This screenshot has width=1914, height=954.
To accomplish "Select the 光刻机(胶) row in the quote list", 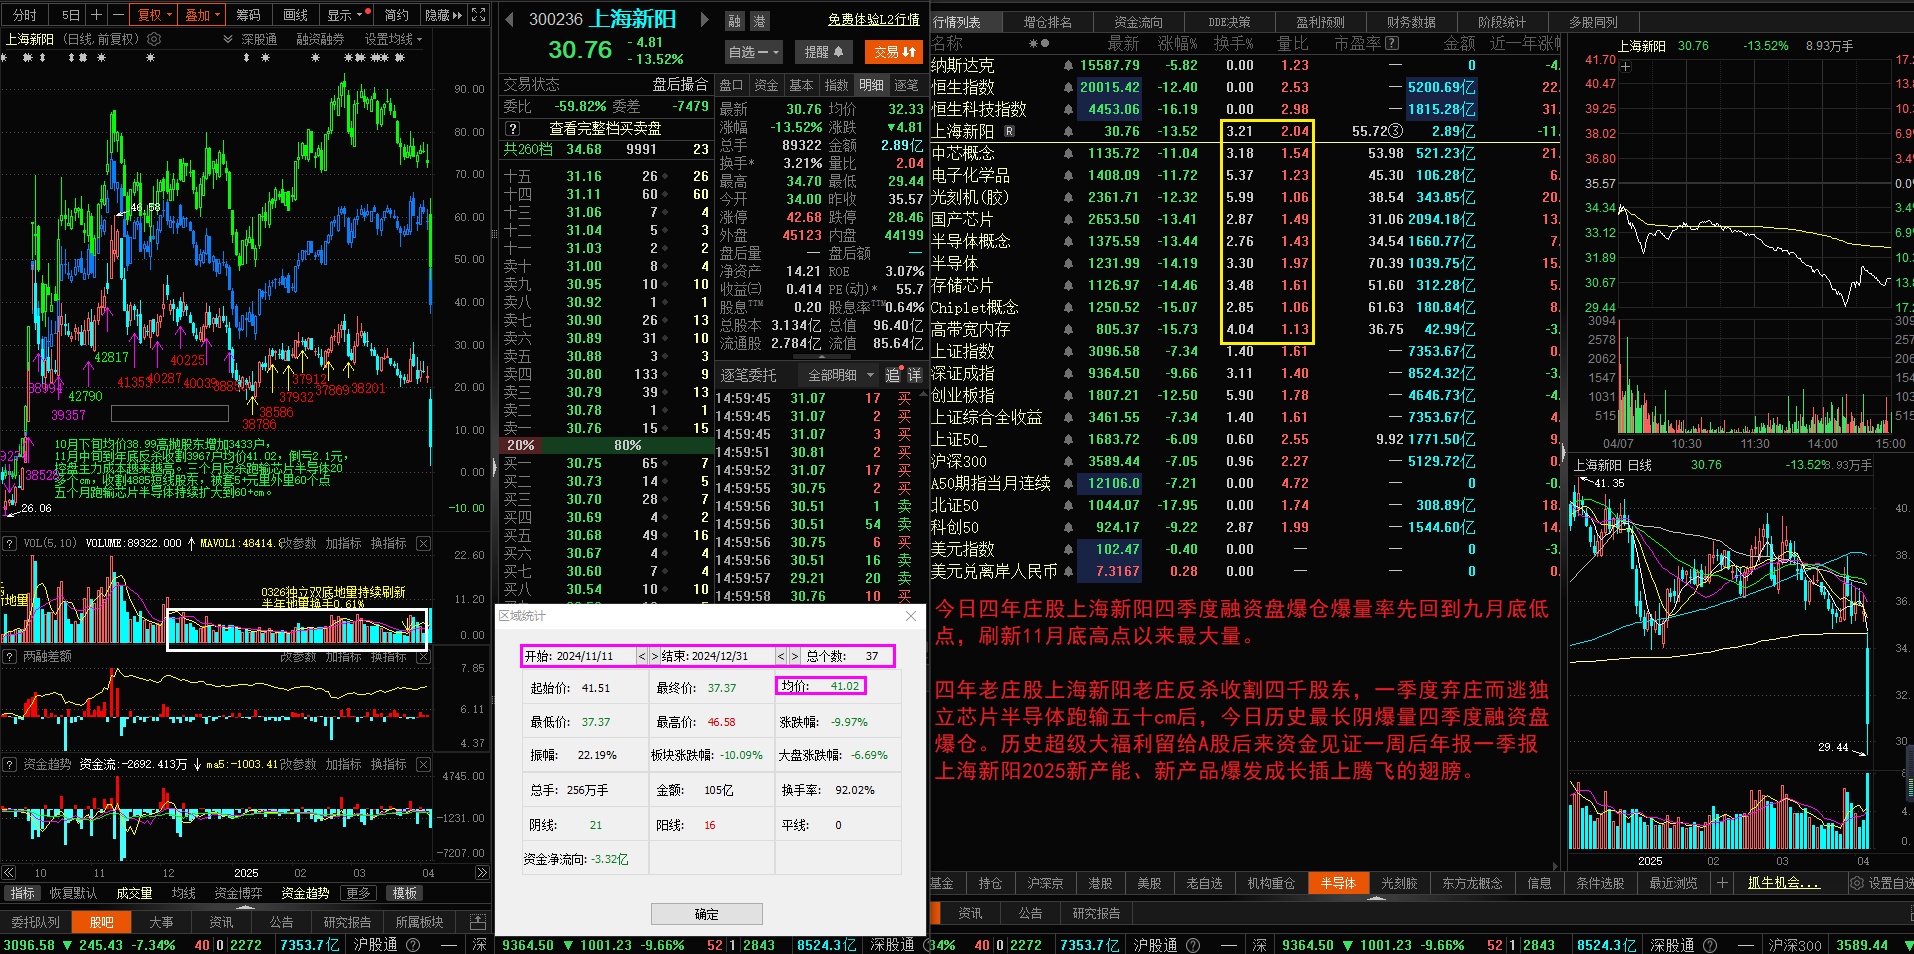I will 1245,197.
